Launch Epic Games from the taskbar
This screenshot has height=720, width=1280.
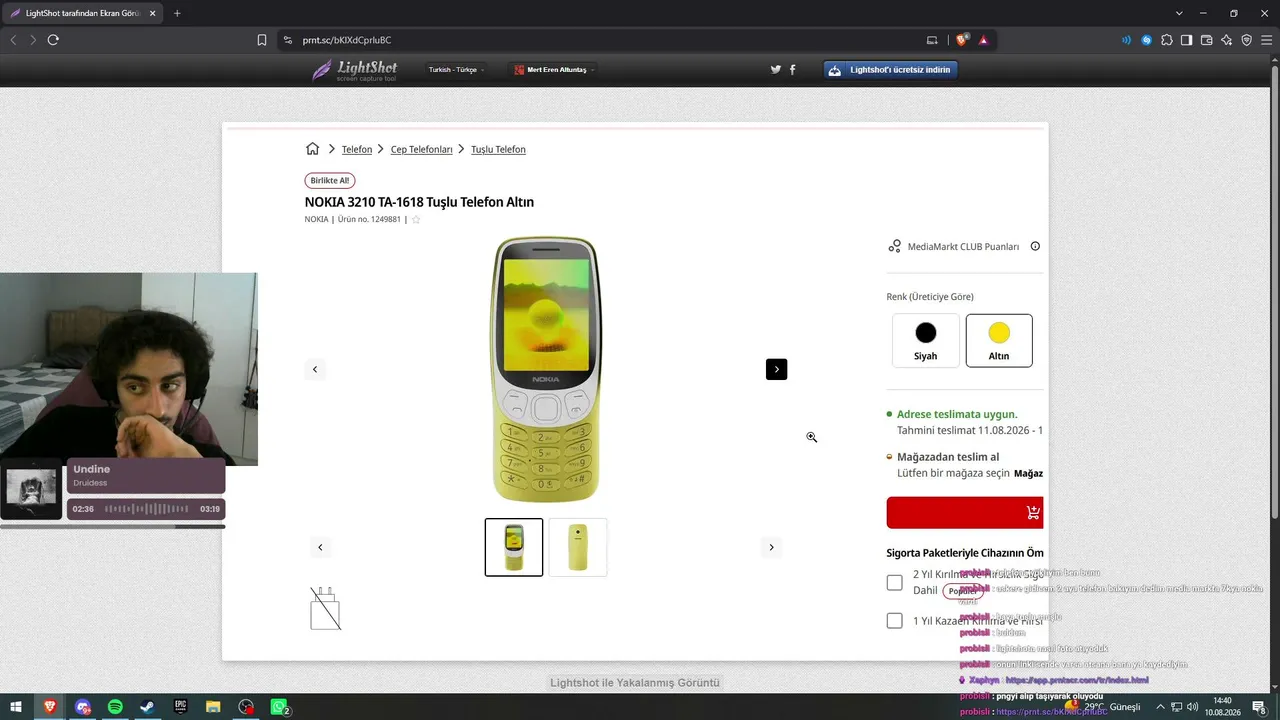(180, 707)
